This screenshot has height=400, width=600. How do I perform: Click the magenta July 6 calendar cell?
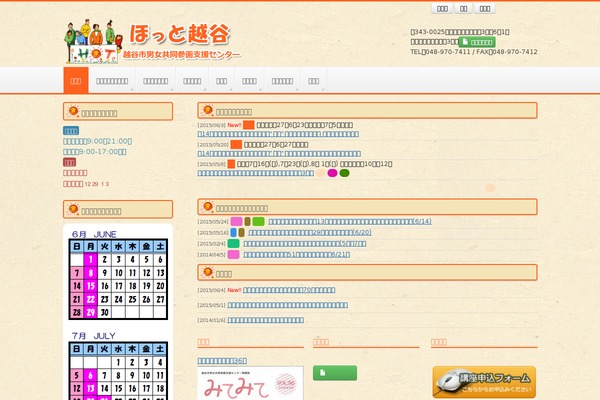(91, 376)
